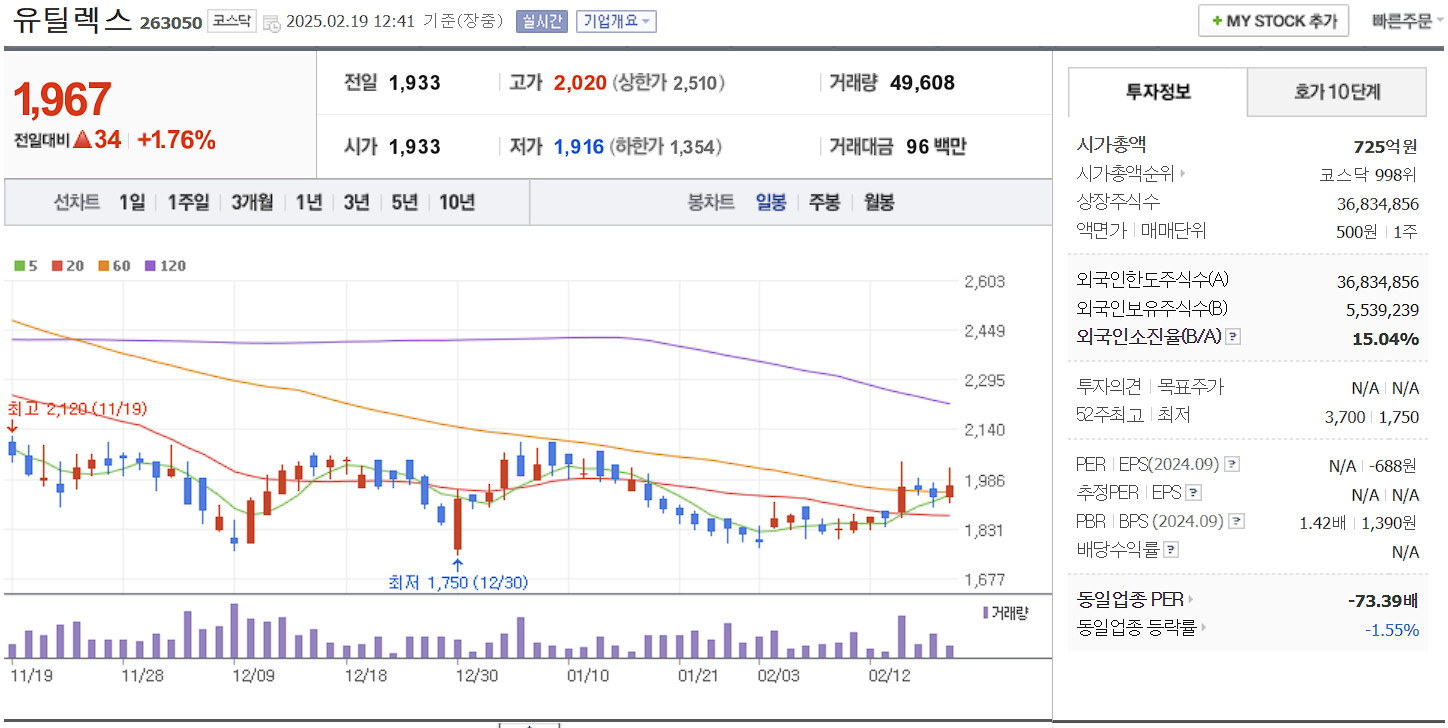Click the green 5-day moving average legend
Image resolution: width=1448 pixels, height=728 pixels.
tap(25, 267)
